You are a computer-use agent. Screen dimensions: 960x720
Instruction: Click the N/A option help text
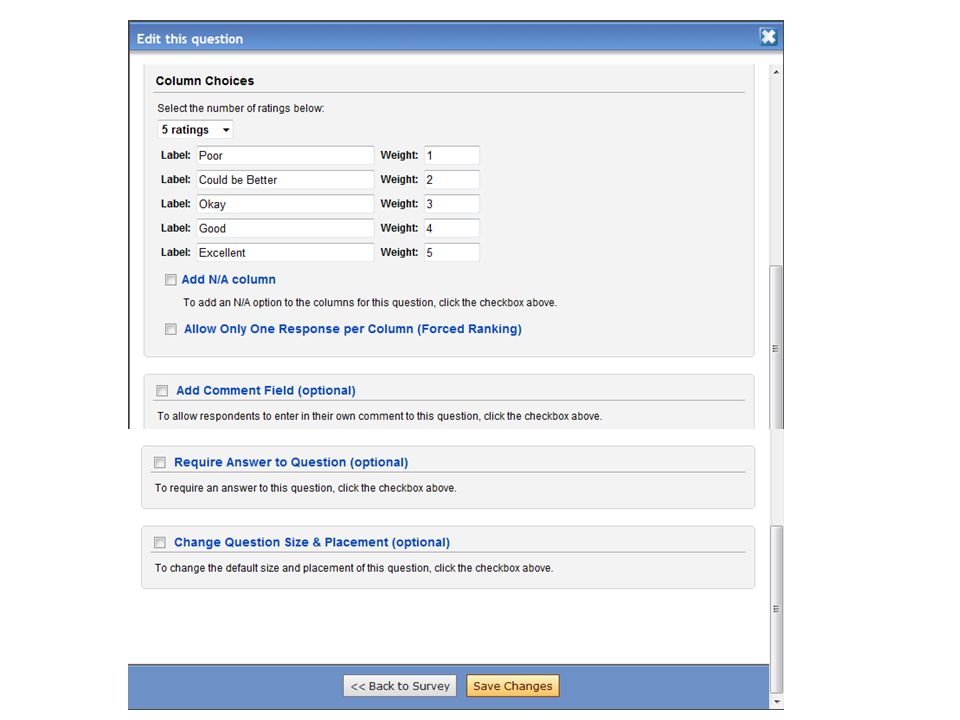pos(370,302)
